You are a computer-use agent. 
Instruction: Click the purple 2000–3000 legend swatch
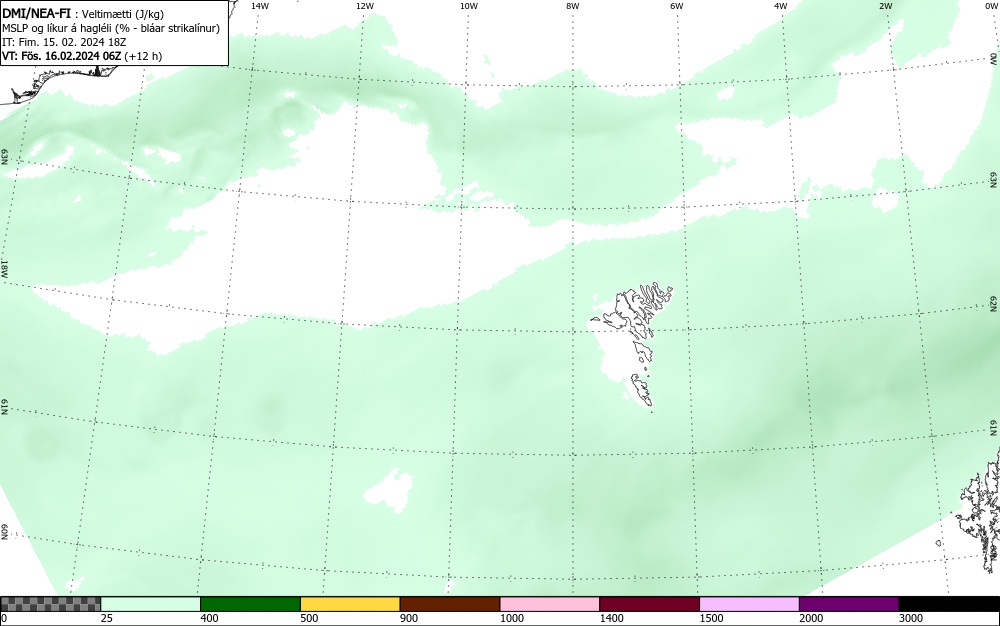tap(849, 604)
